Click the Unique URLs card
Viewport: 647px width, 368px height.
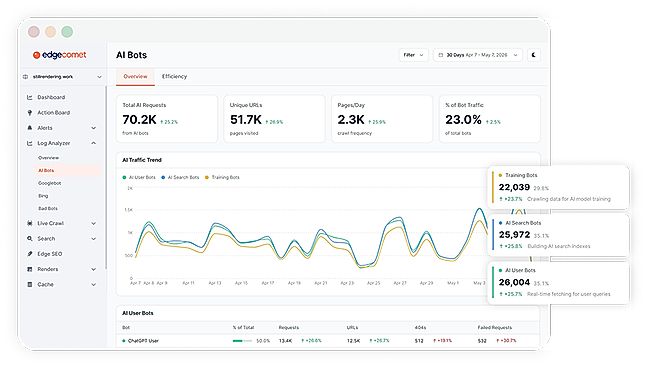274,119
